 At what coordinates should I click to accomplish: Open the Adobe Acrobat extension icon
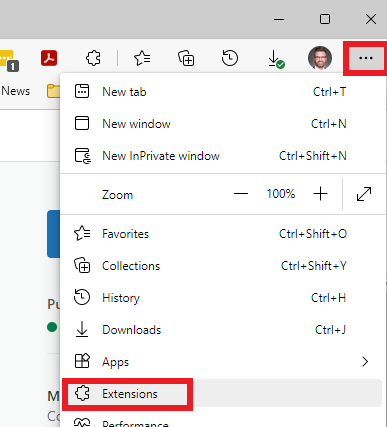click(x=49, y=58)
